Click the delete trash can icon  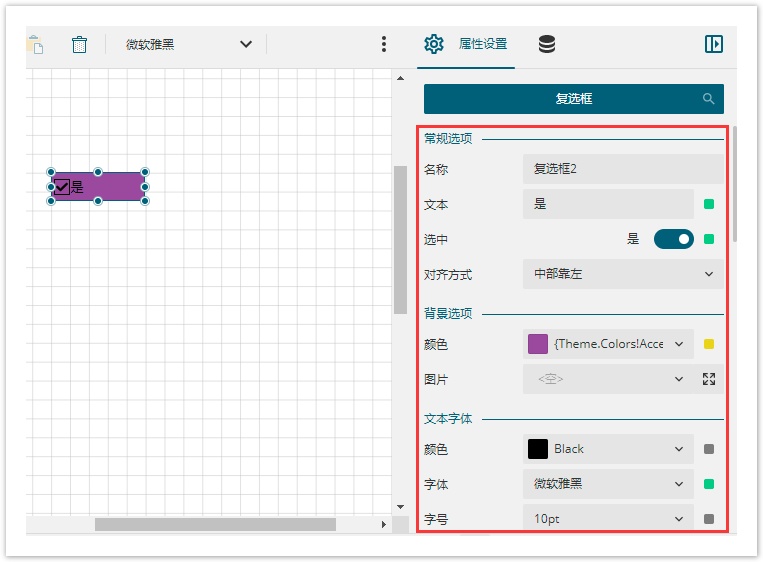coord(79,44)
